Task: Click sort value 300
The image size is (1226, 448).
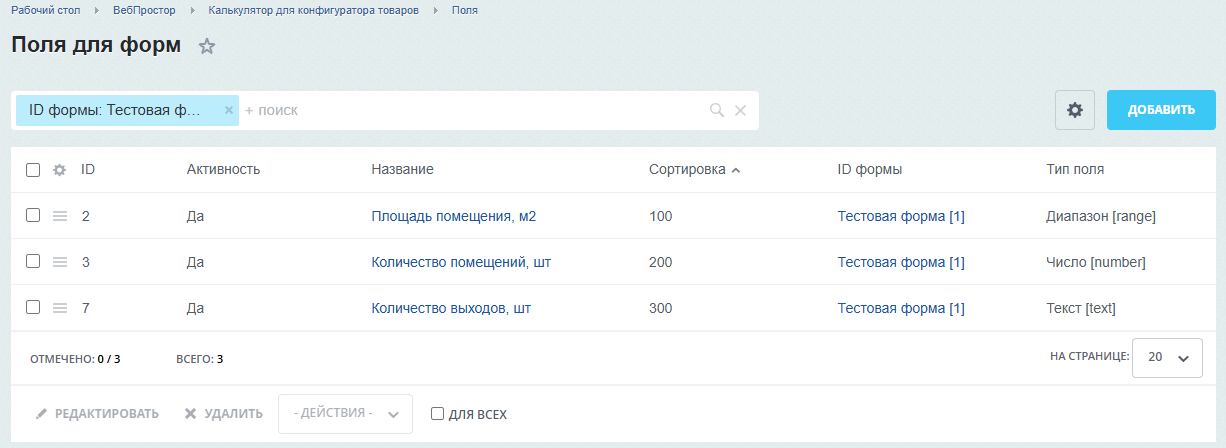Action: [x=661, y=308]
